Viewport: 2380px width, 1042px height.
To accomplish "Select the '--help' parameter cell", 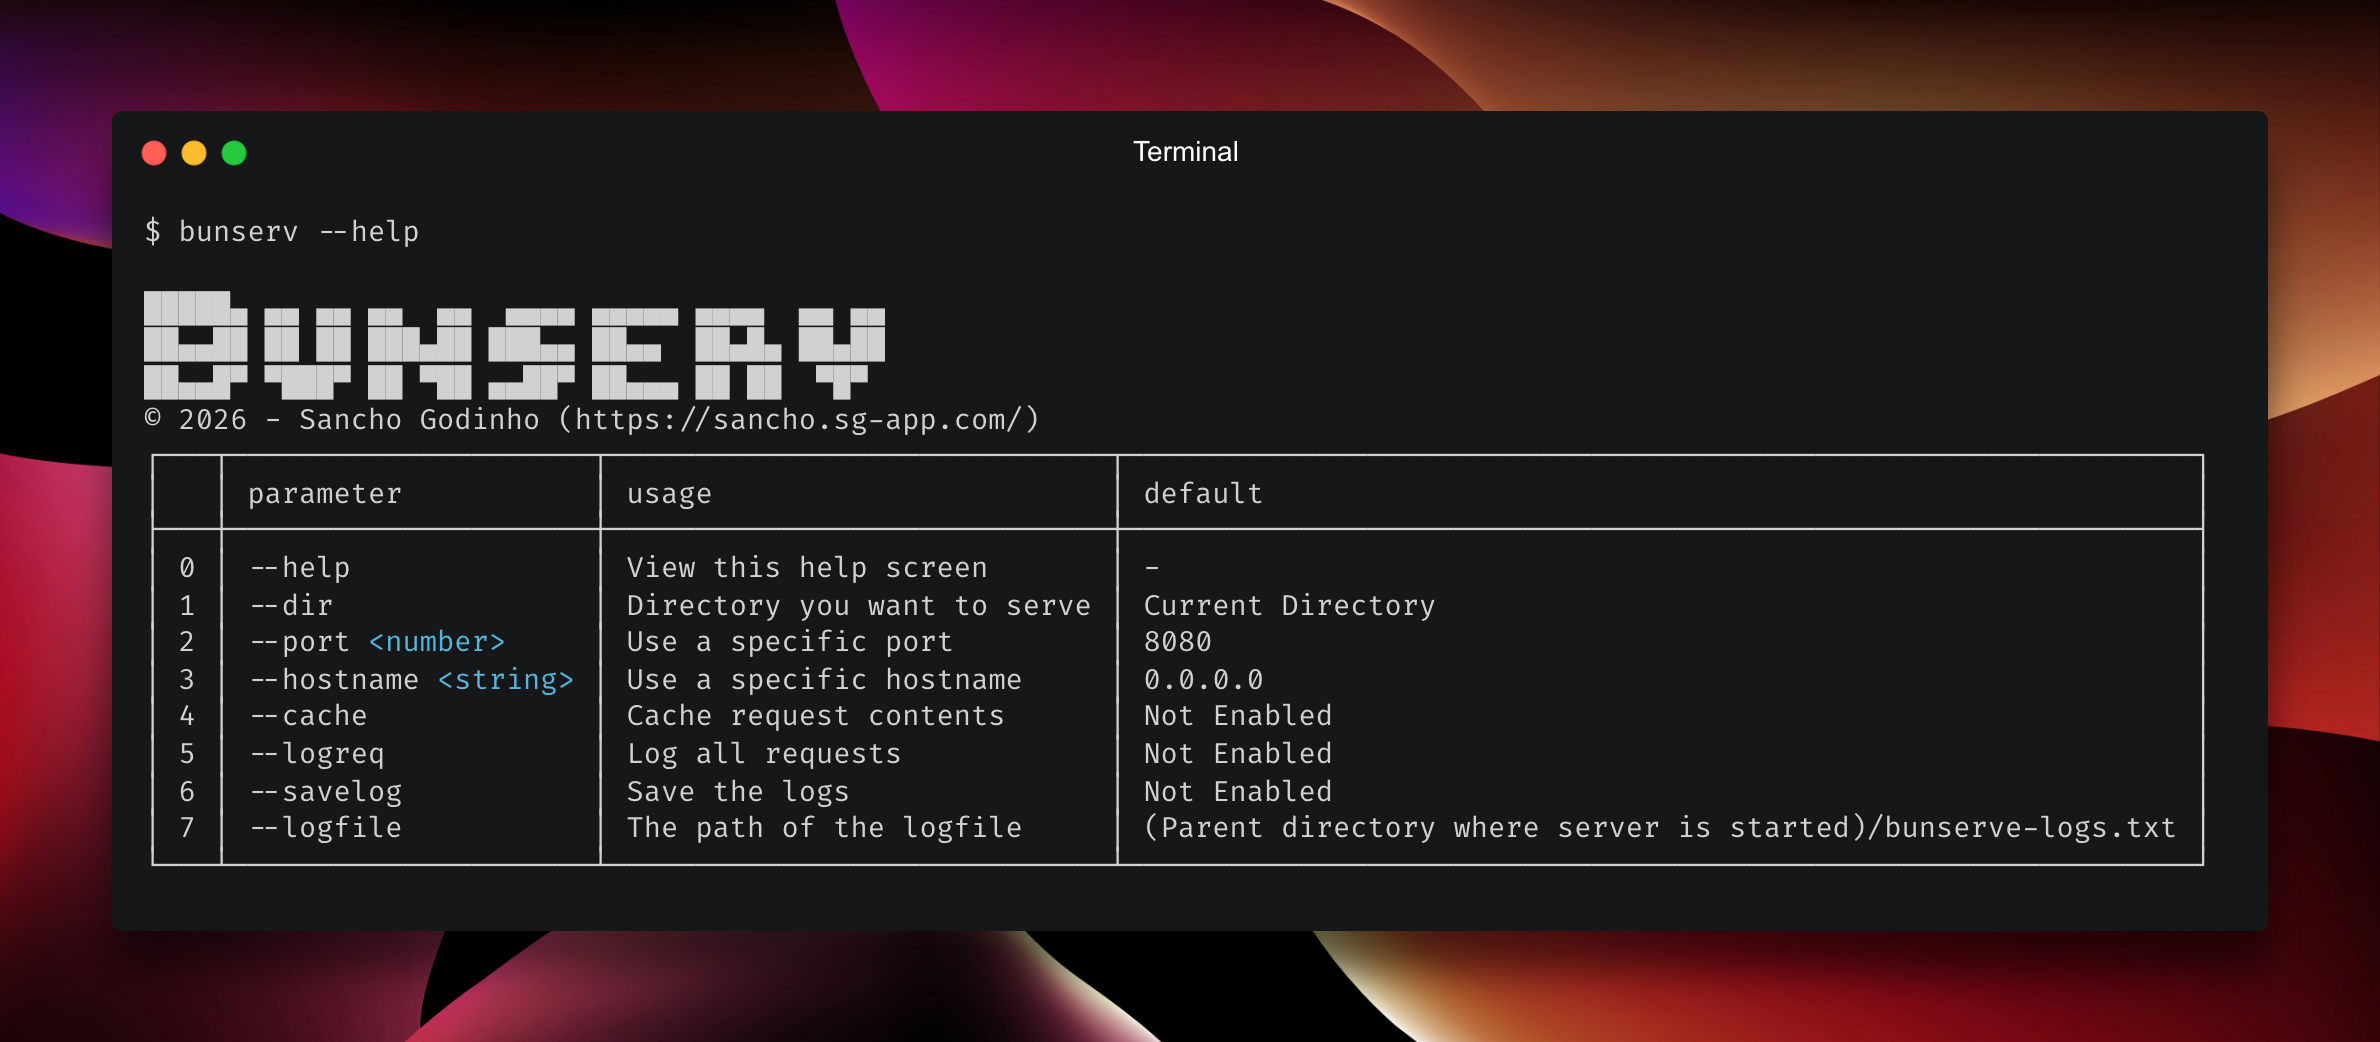I will (x=300, y=568).
